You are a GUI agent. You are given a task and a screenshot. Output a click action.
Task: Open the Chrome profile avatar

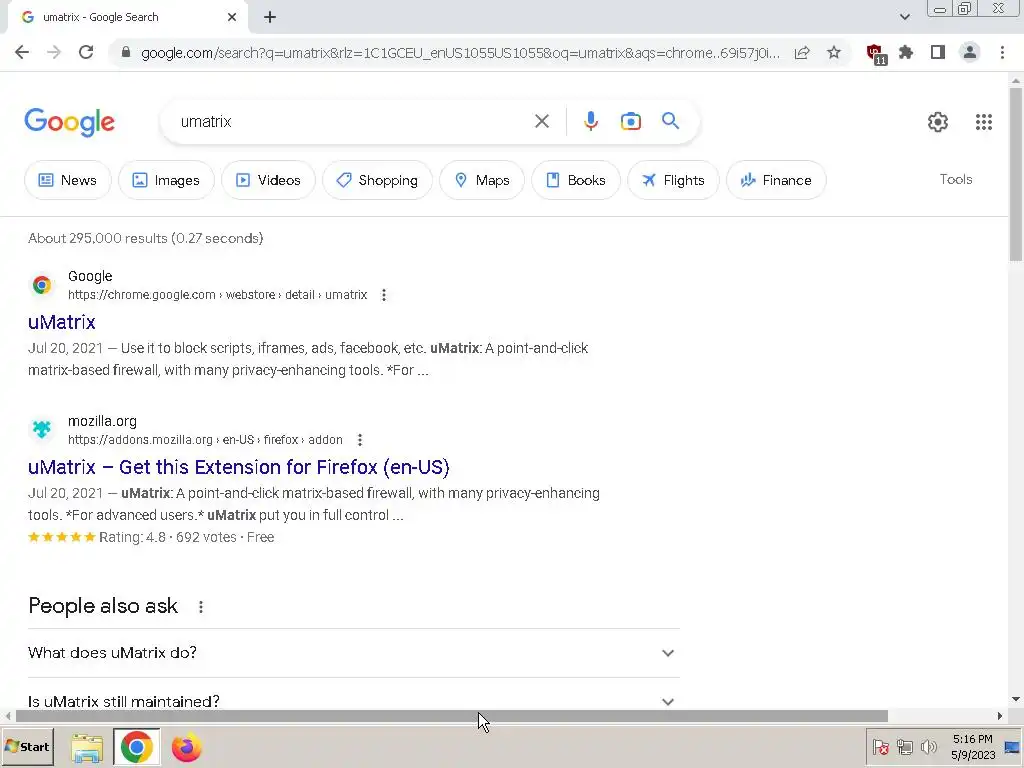[970, 52]
